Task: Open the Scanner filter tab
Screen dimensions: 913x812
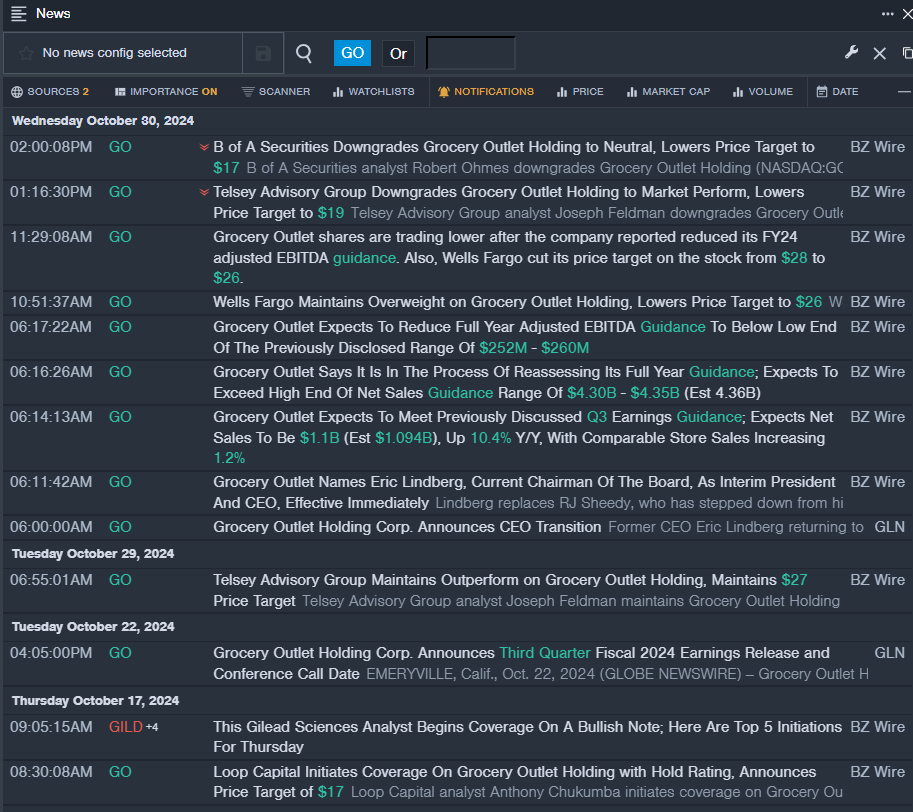Action: pos(276,92)
